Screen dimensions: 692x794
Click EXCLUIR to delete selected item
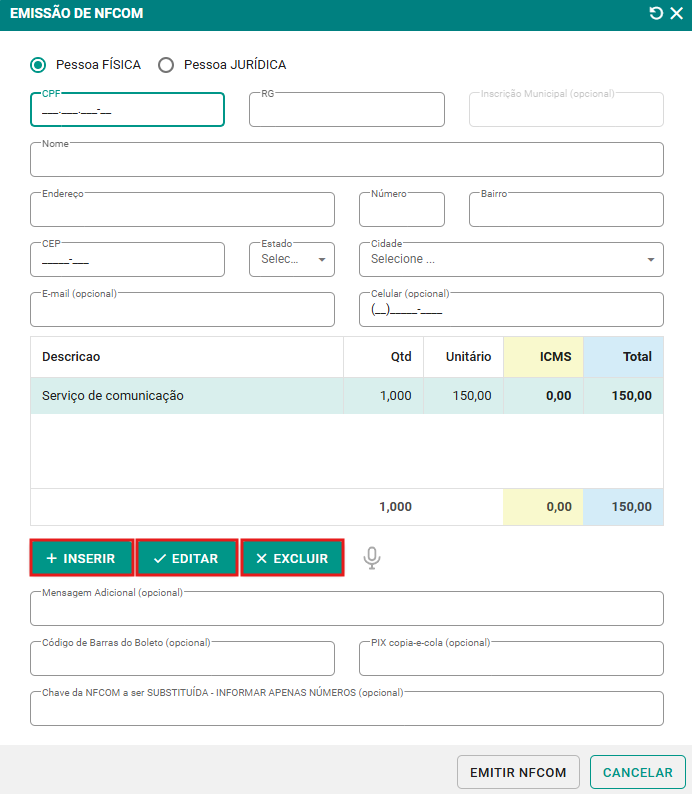tap(292, 558)
